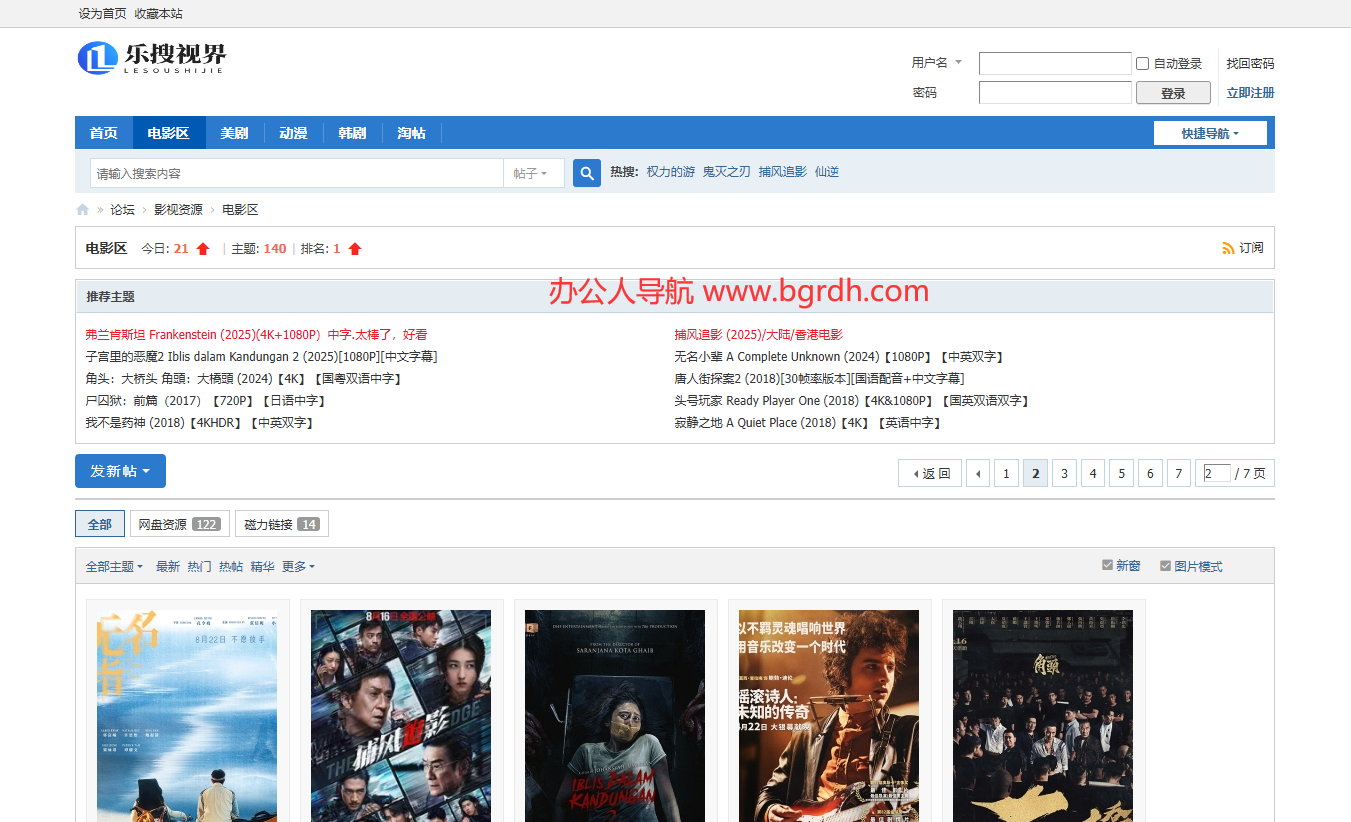Viewport: 1351px width, 822px height.
Task: Switch to the 美剧 navigation tab
Action: [x=235, y=133]
